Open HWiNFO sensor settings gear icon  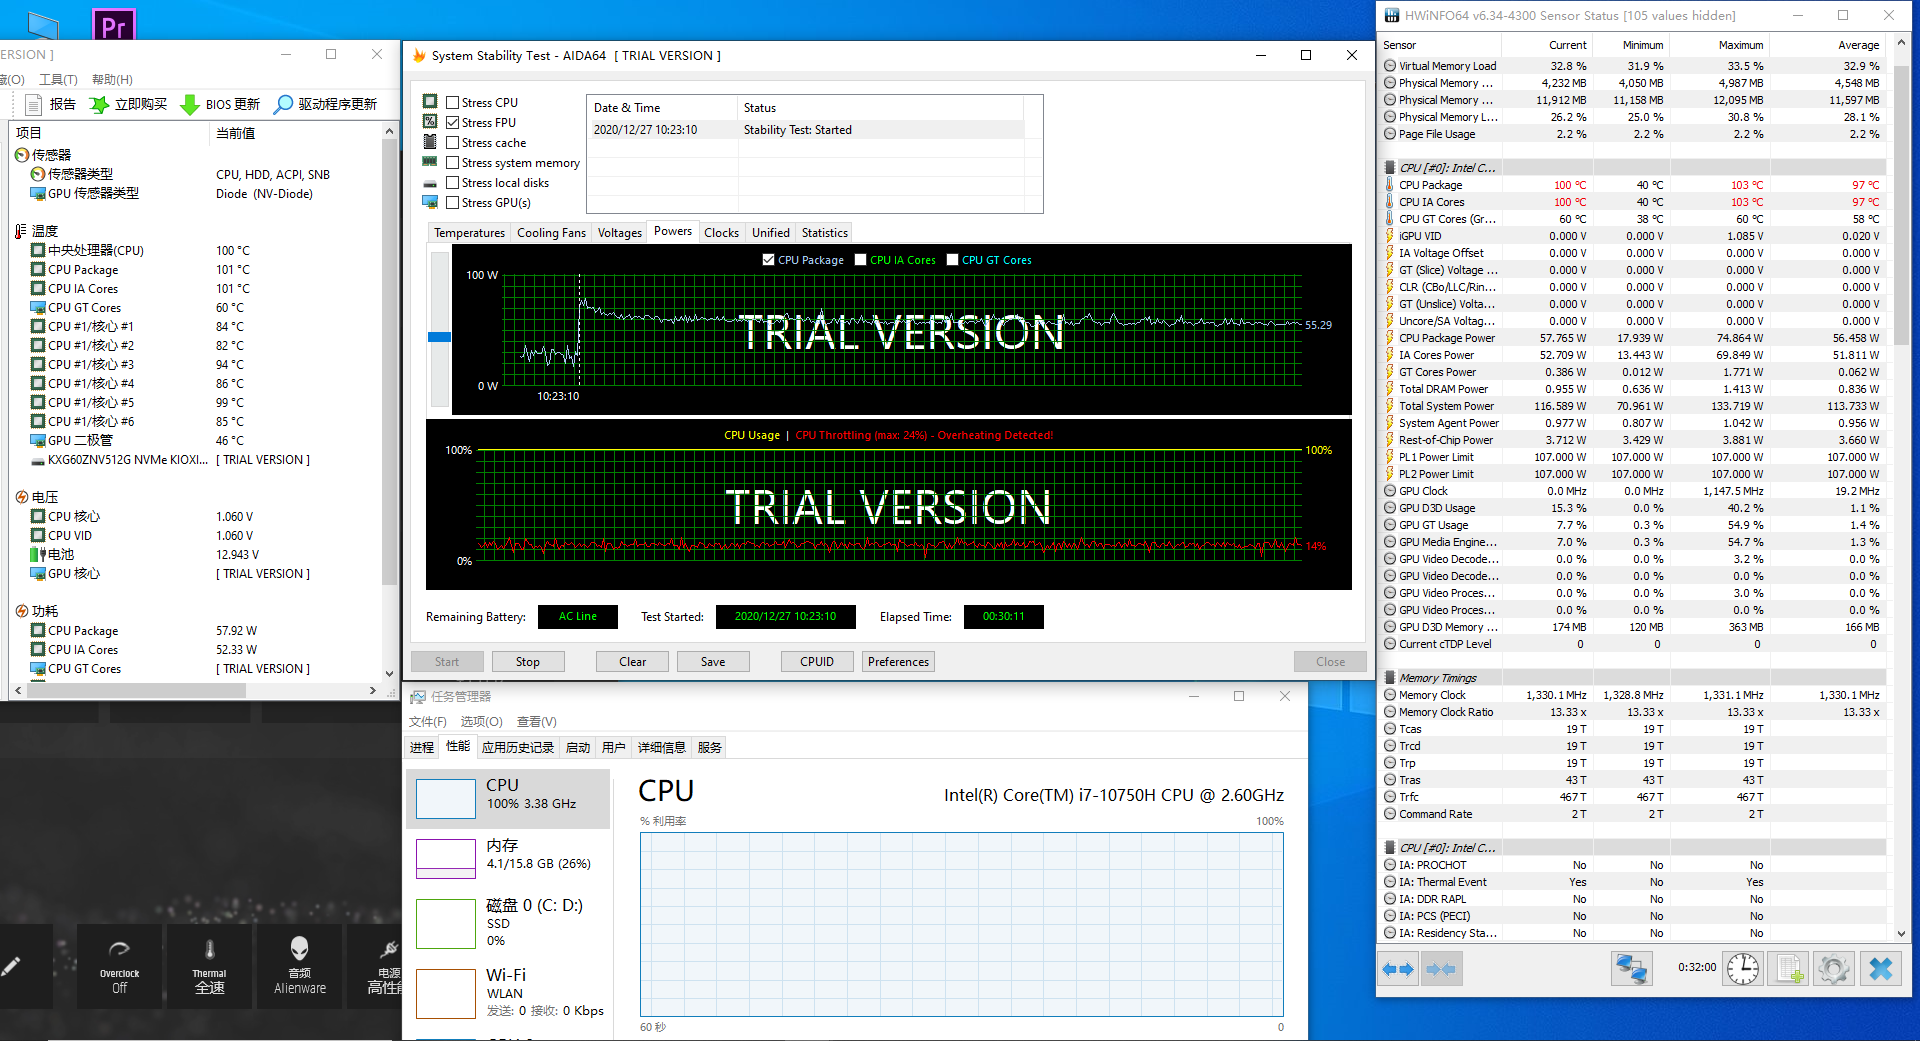coord(1834,969)
